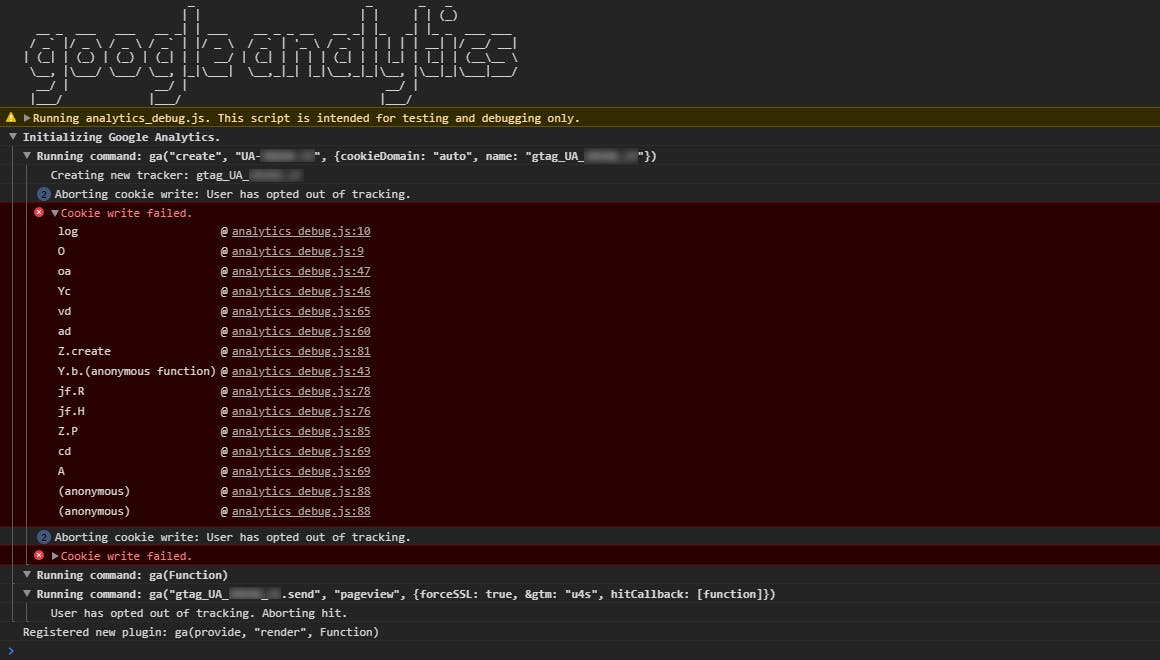This screenshot has width=1160, height=660.
Task: Click the yellow warning triangle icon
Action: click(x=11, y=118)
